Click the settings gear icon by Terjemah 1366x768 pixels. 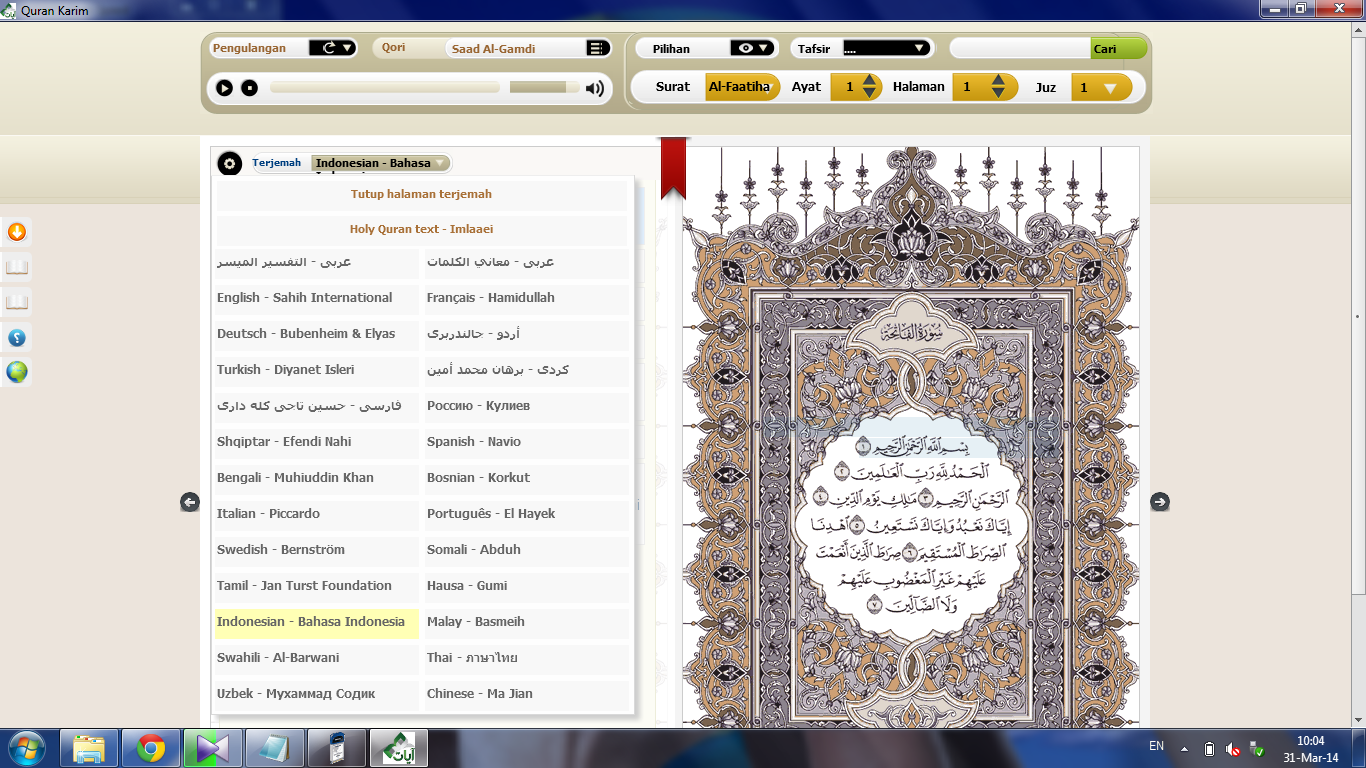coord(230,163)
